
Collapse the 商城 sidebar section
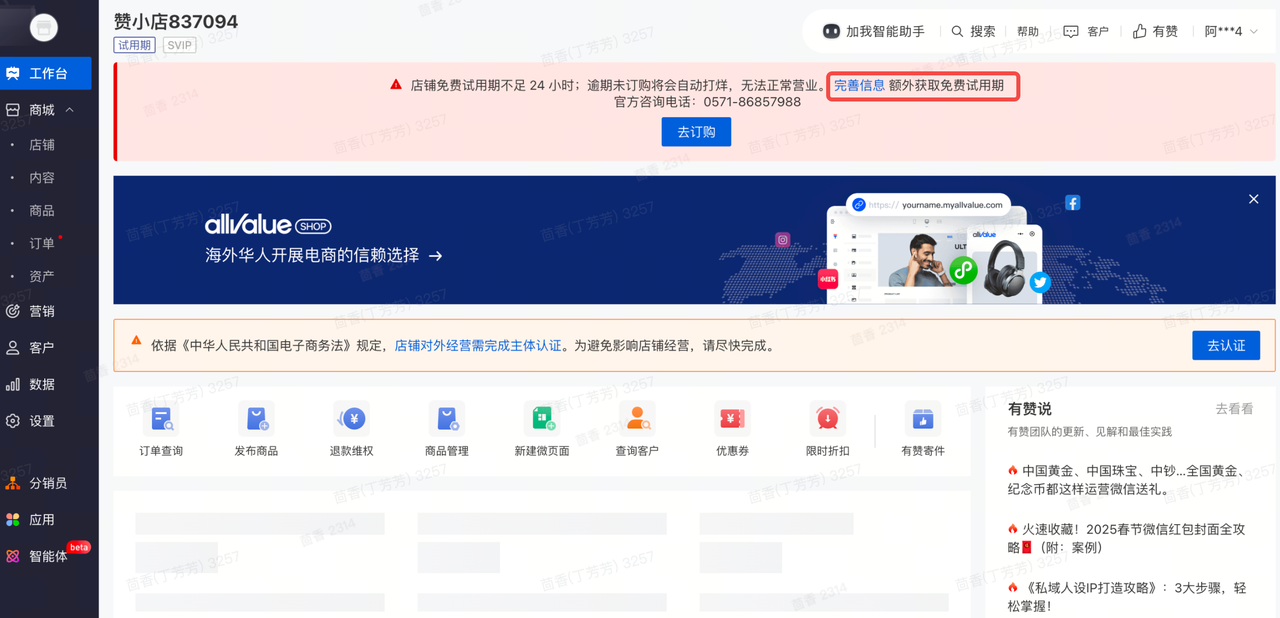(x=69, y=110)
